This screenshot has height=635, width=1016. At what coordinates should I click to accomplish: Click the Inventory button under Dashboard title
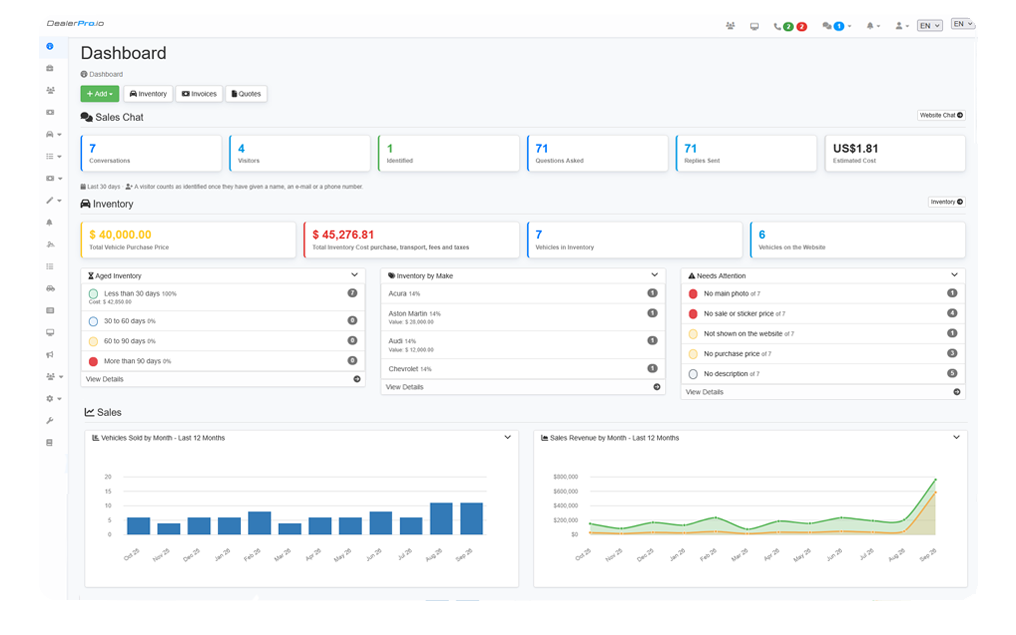pyautogui.click(x=148, y=94)
